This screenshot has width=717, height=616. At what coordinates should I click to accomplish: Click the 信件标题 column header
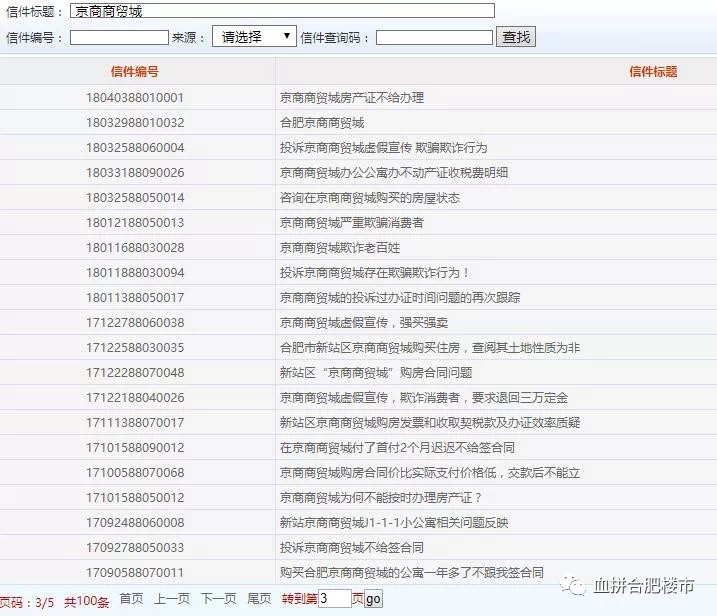(653, 71)
